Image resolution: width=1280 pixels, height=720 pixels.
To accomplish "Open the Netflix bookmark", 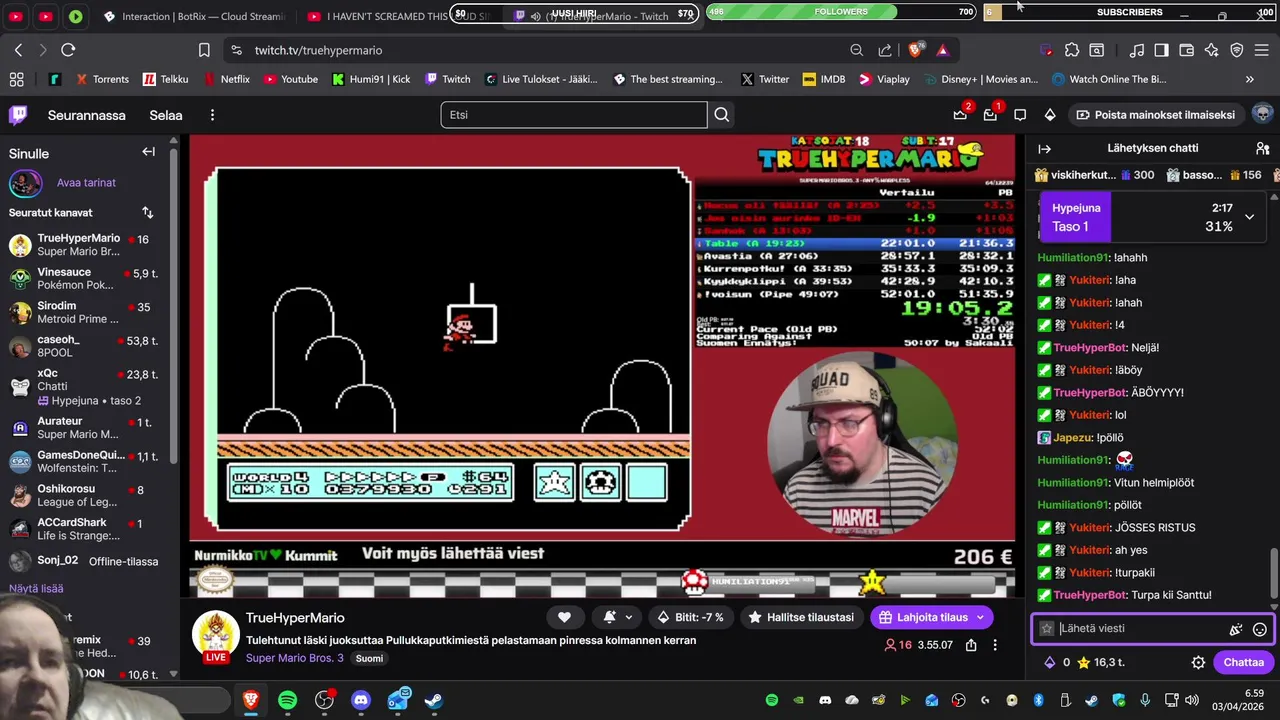I will click(227, 79).
